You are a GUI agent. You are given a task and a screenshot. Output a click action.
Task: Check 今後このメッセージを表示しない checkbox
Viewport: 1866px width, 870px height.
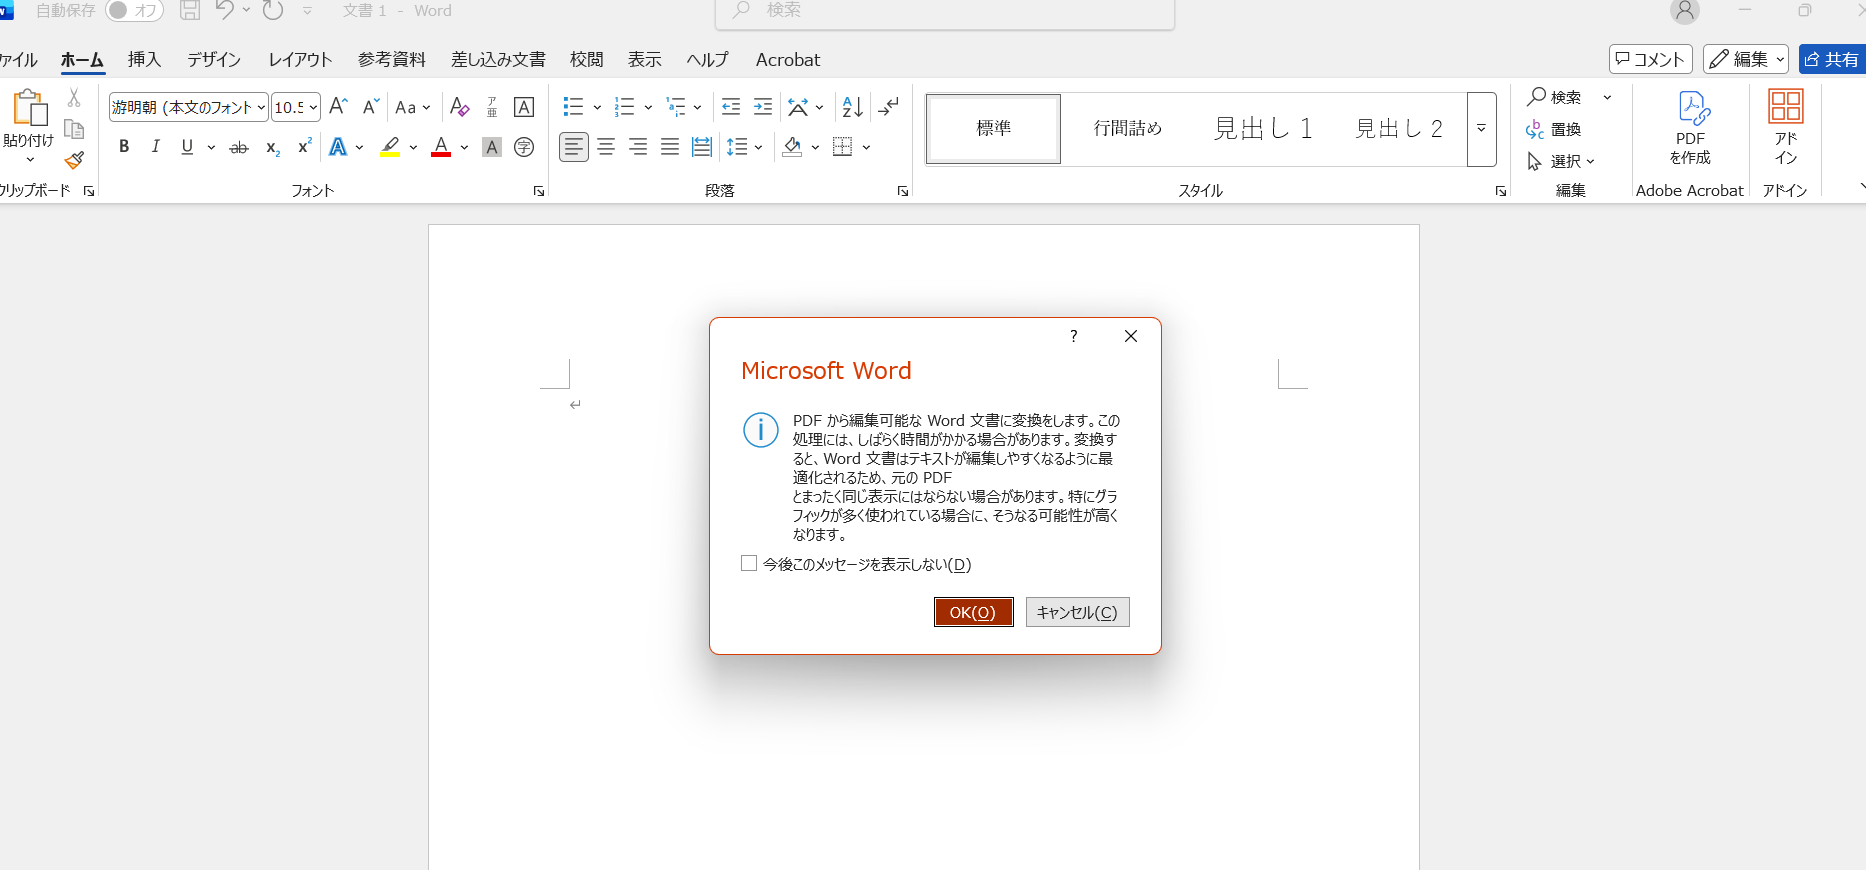click(749, 564)
